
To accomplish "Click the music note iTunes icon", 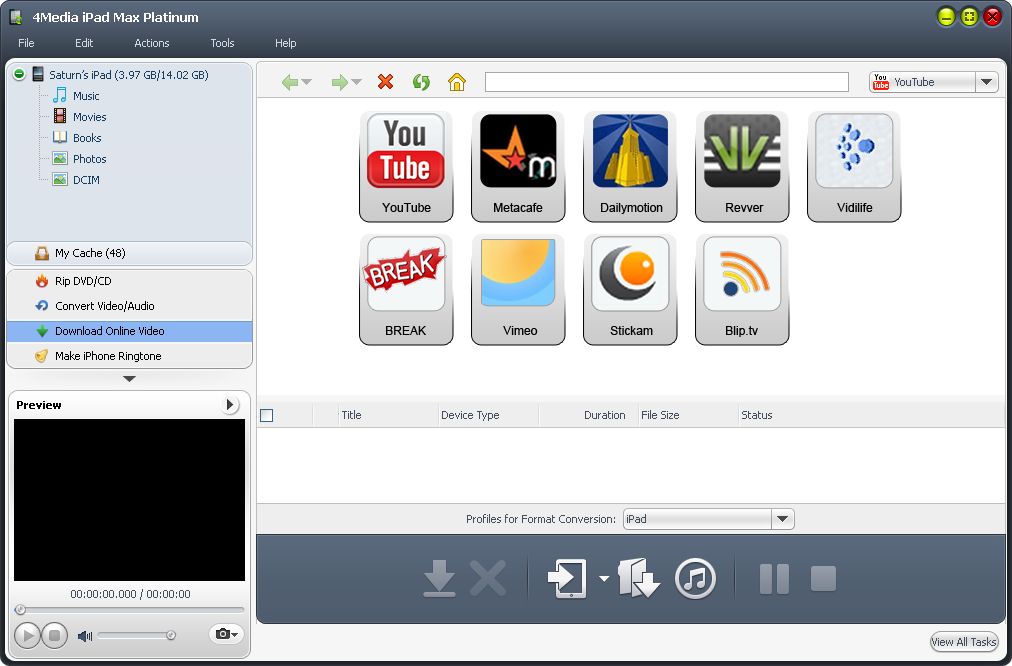I will [x=695, y=578].
